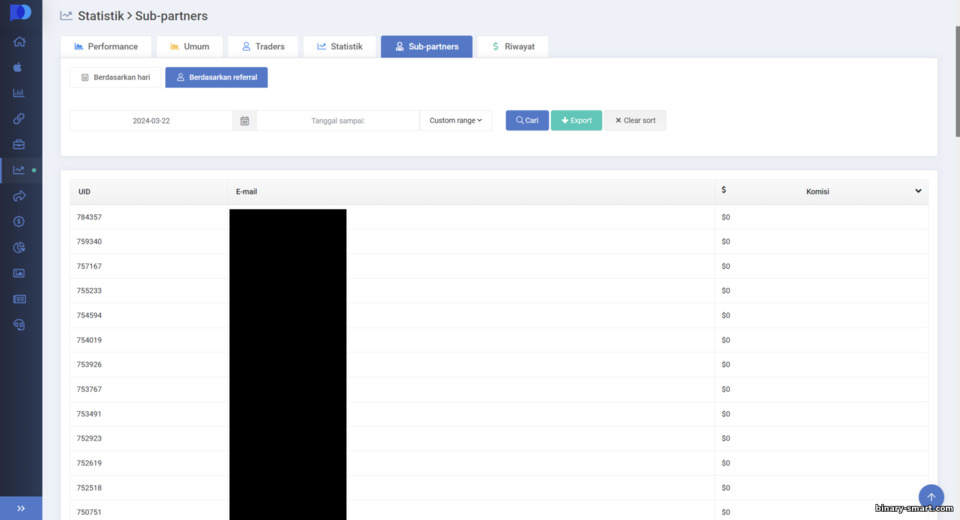
Task: Open the support headset icon in sidebar
Action: (x=19, y=325)
